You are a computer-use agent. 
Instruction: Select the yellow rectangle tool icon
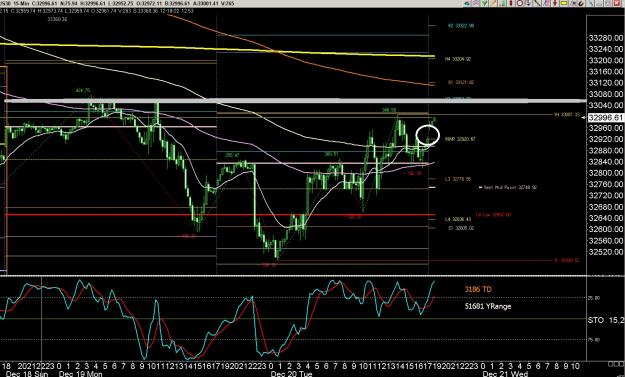tap(564, 3)
